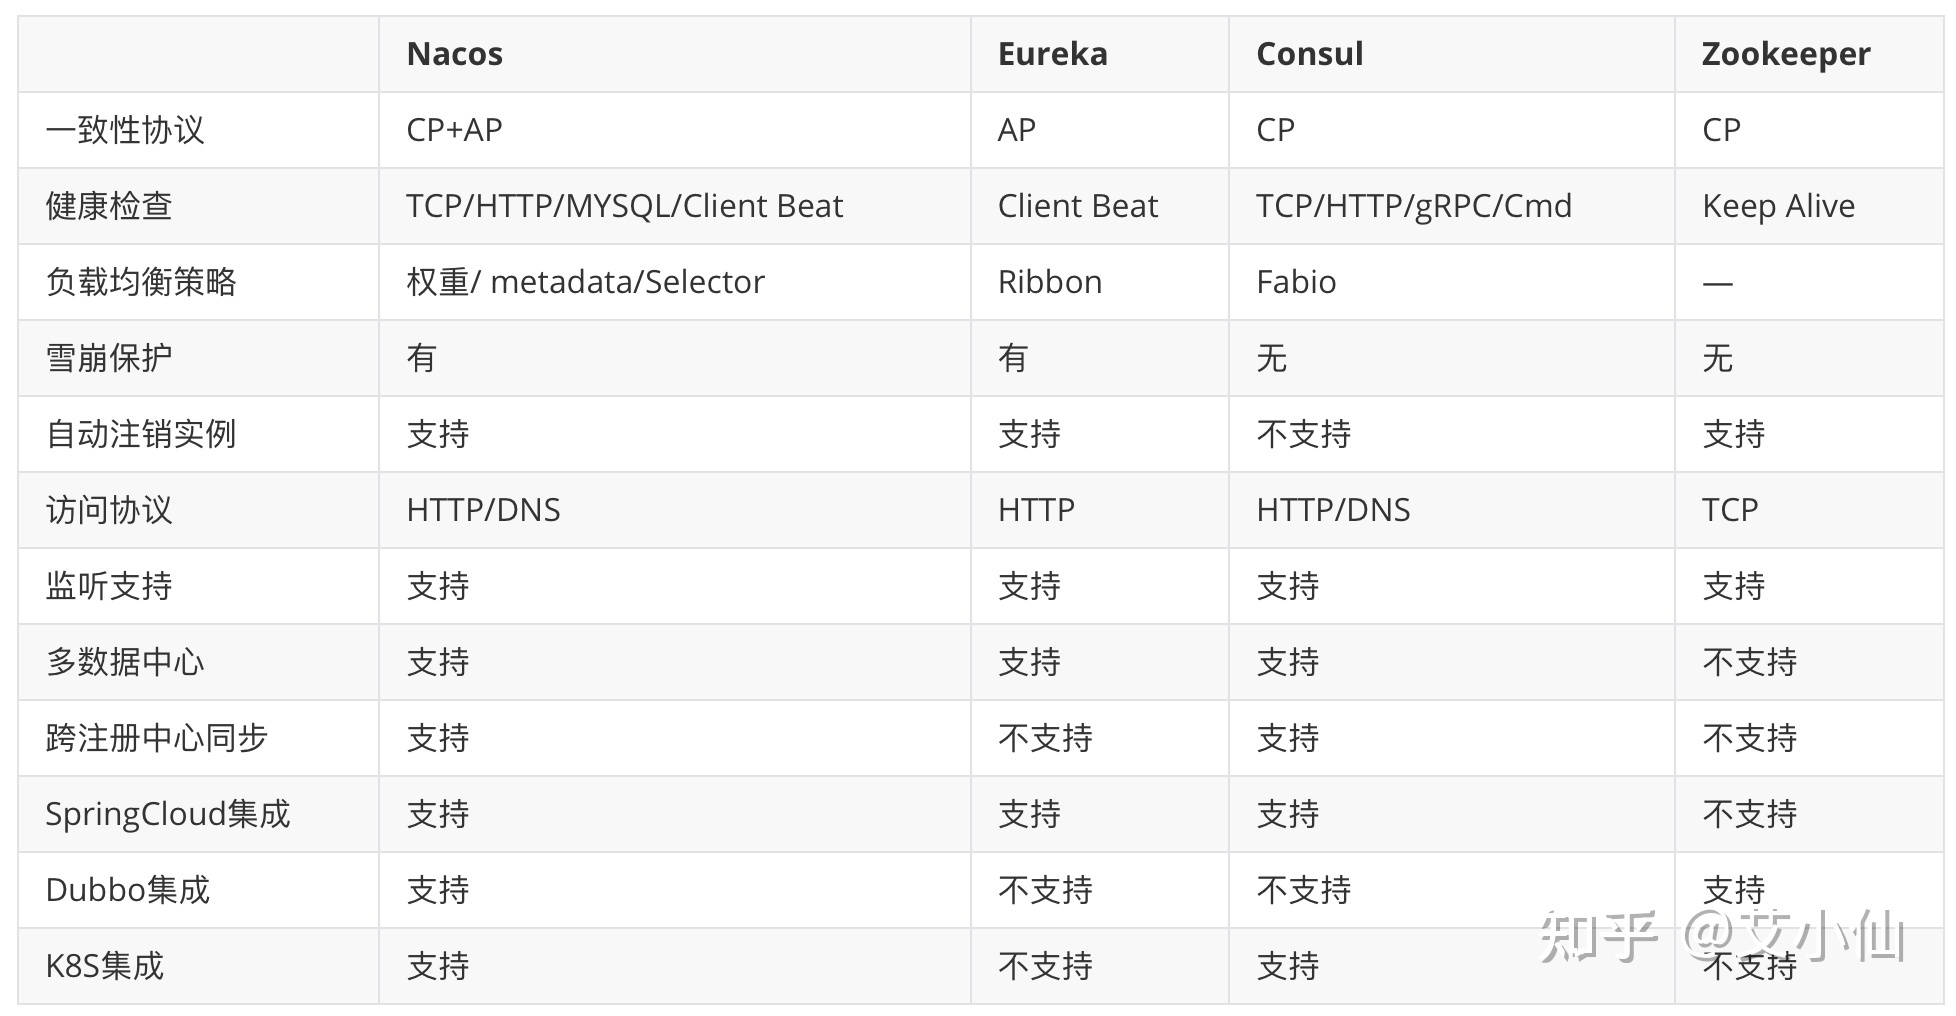Select the Keep Alive cell
Viewport: 1956px width, 1016px height.
pyautogui.click(x=1778, y=206)
